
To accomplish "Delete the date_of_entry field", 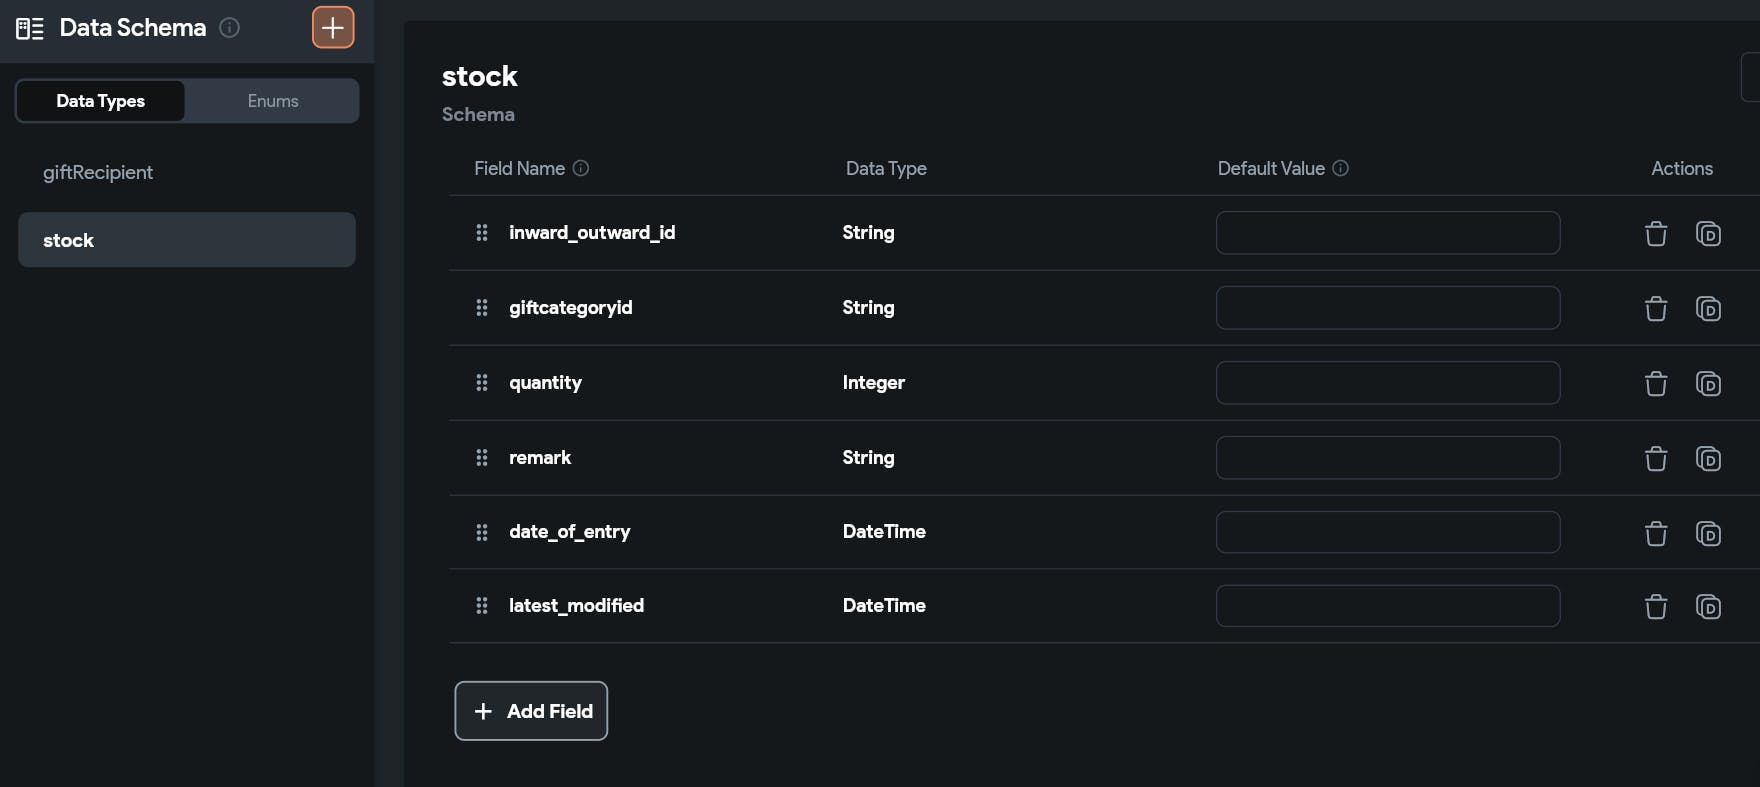I will point(1656,533).
